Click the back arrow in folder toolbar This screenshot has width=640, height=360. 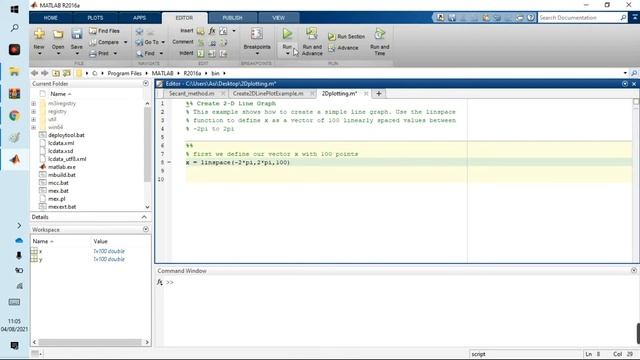tap(34, 73)
